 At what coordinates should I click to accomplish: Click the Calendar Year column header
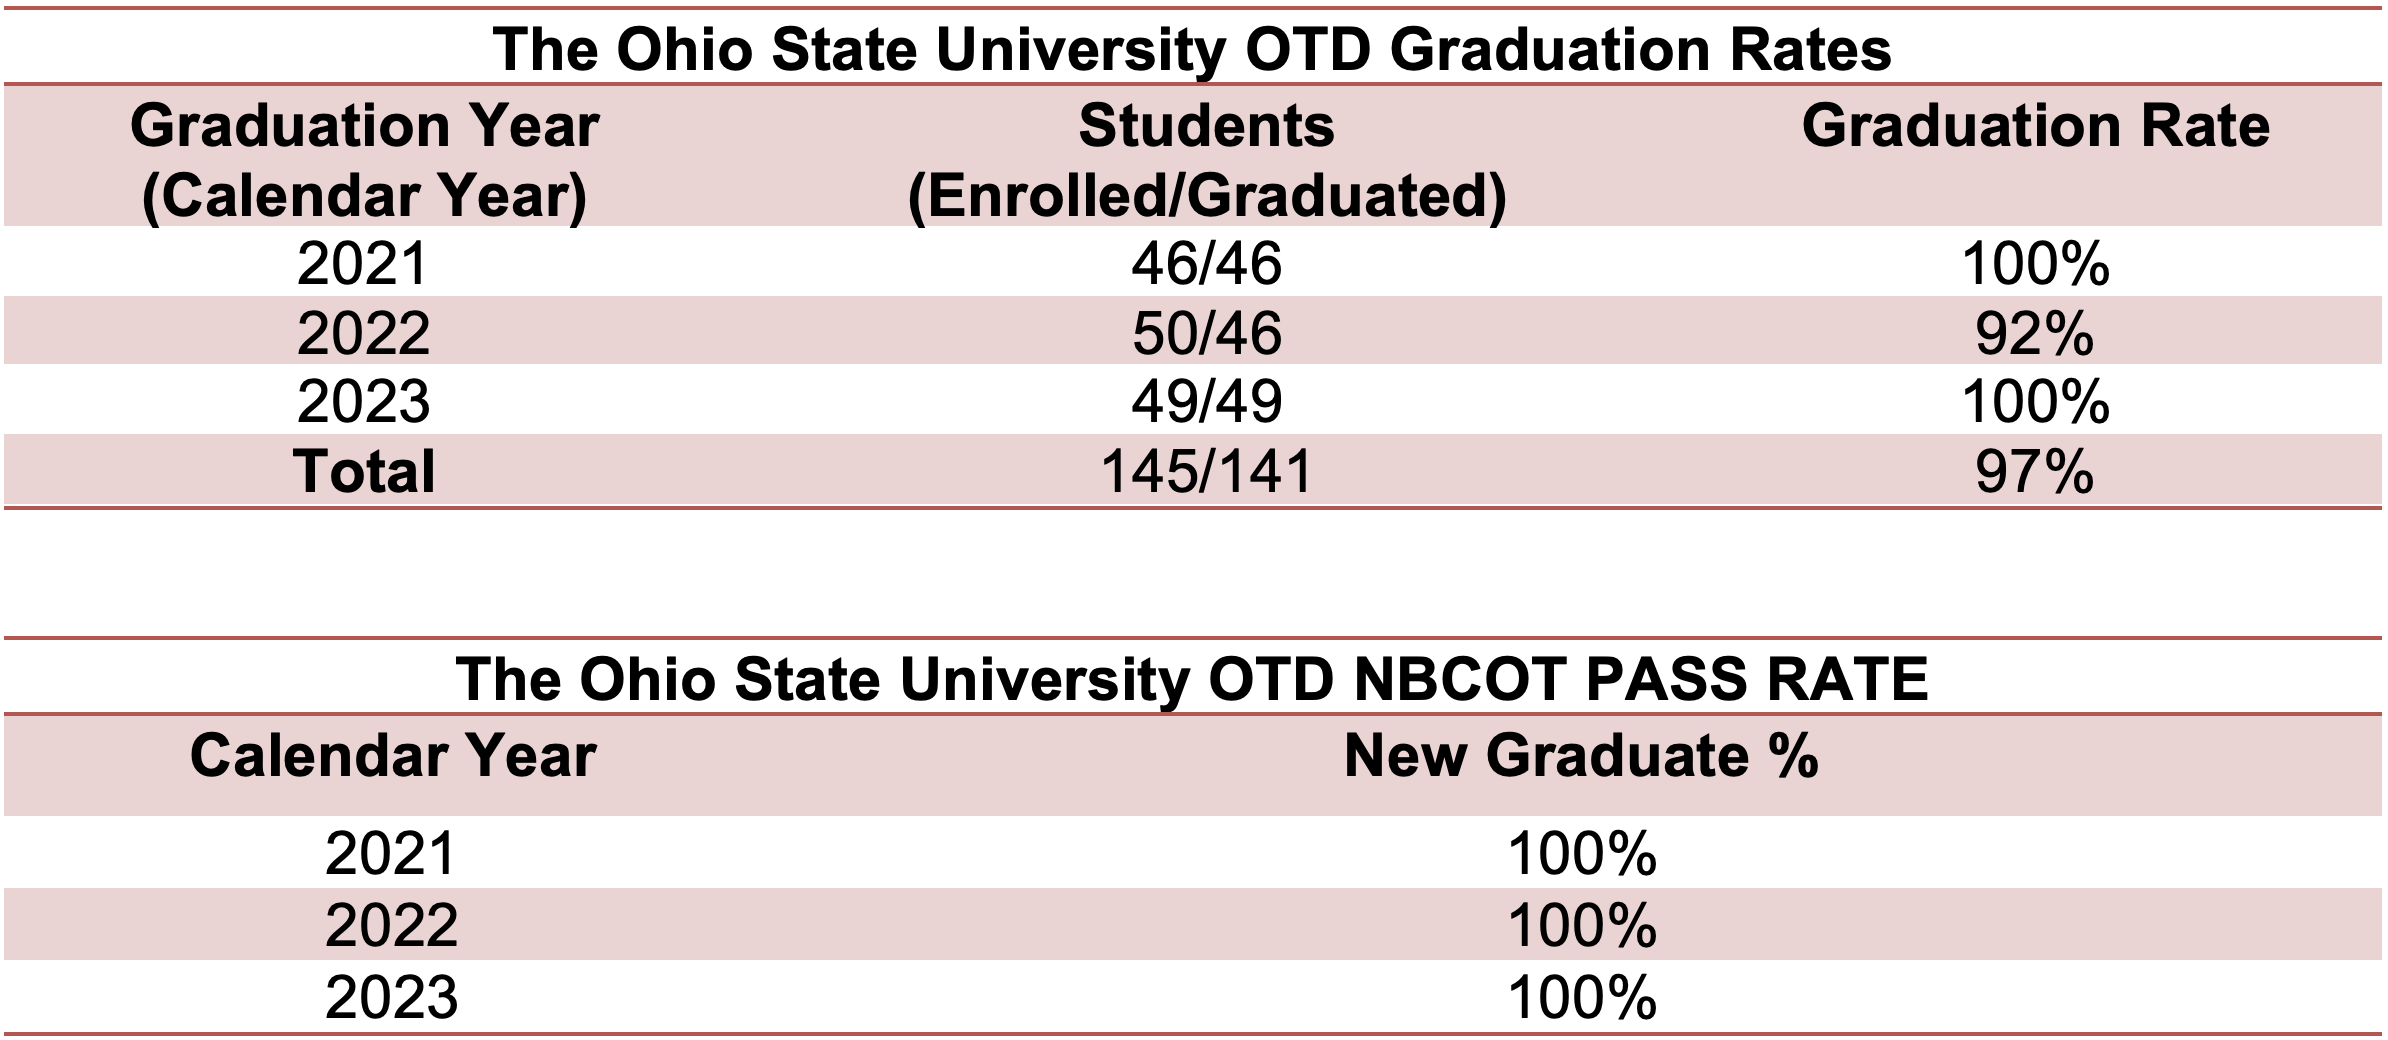393,755
